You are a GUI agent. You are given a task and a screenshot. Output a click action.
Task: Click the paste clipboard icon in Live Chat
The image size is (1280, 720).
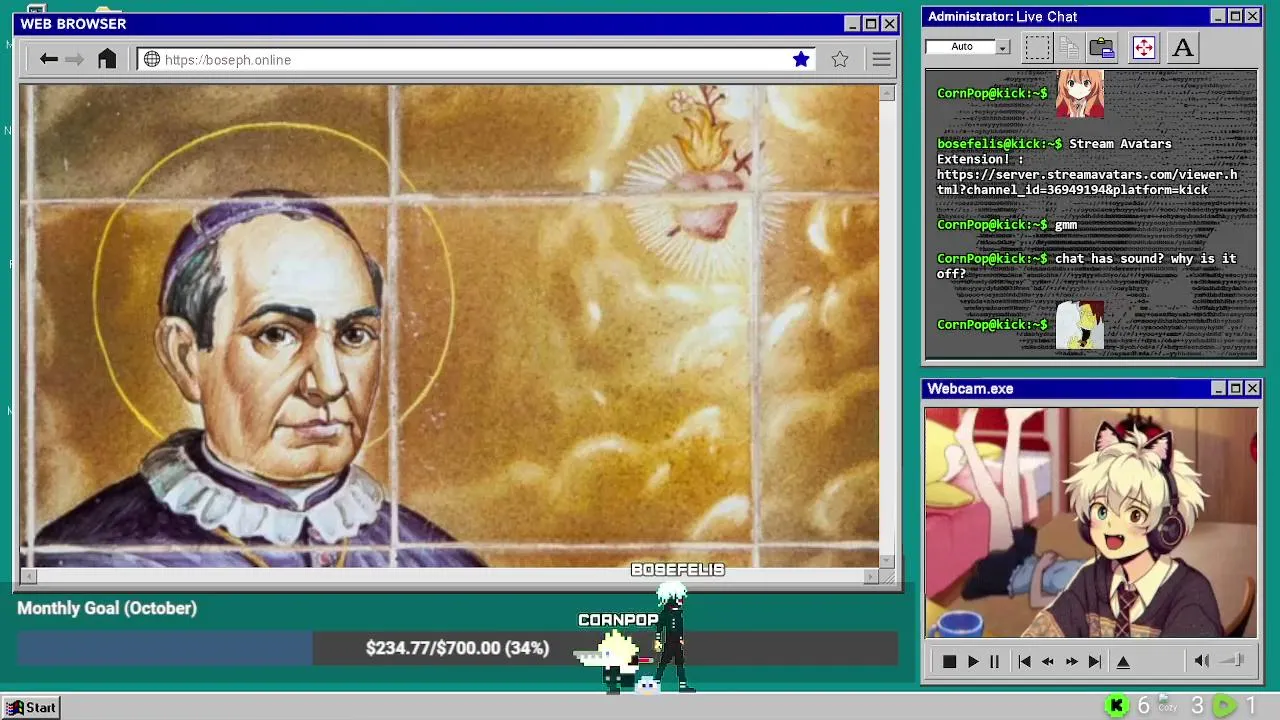click(x=1102, y=47)
